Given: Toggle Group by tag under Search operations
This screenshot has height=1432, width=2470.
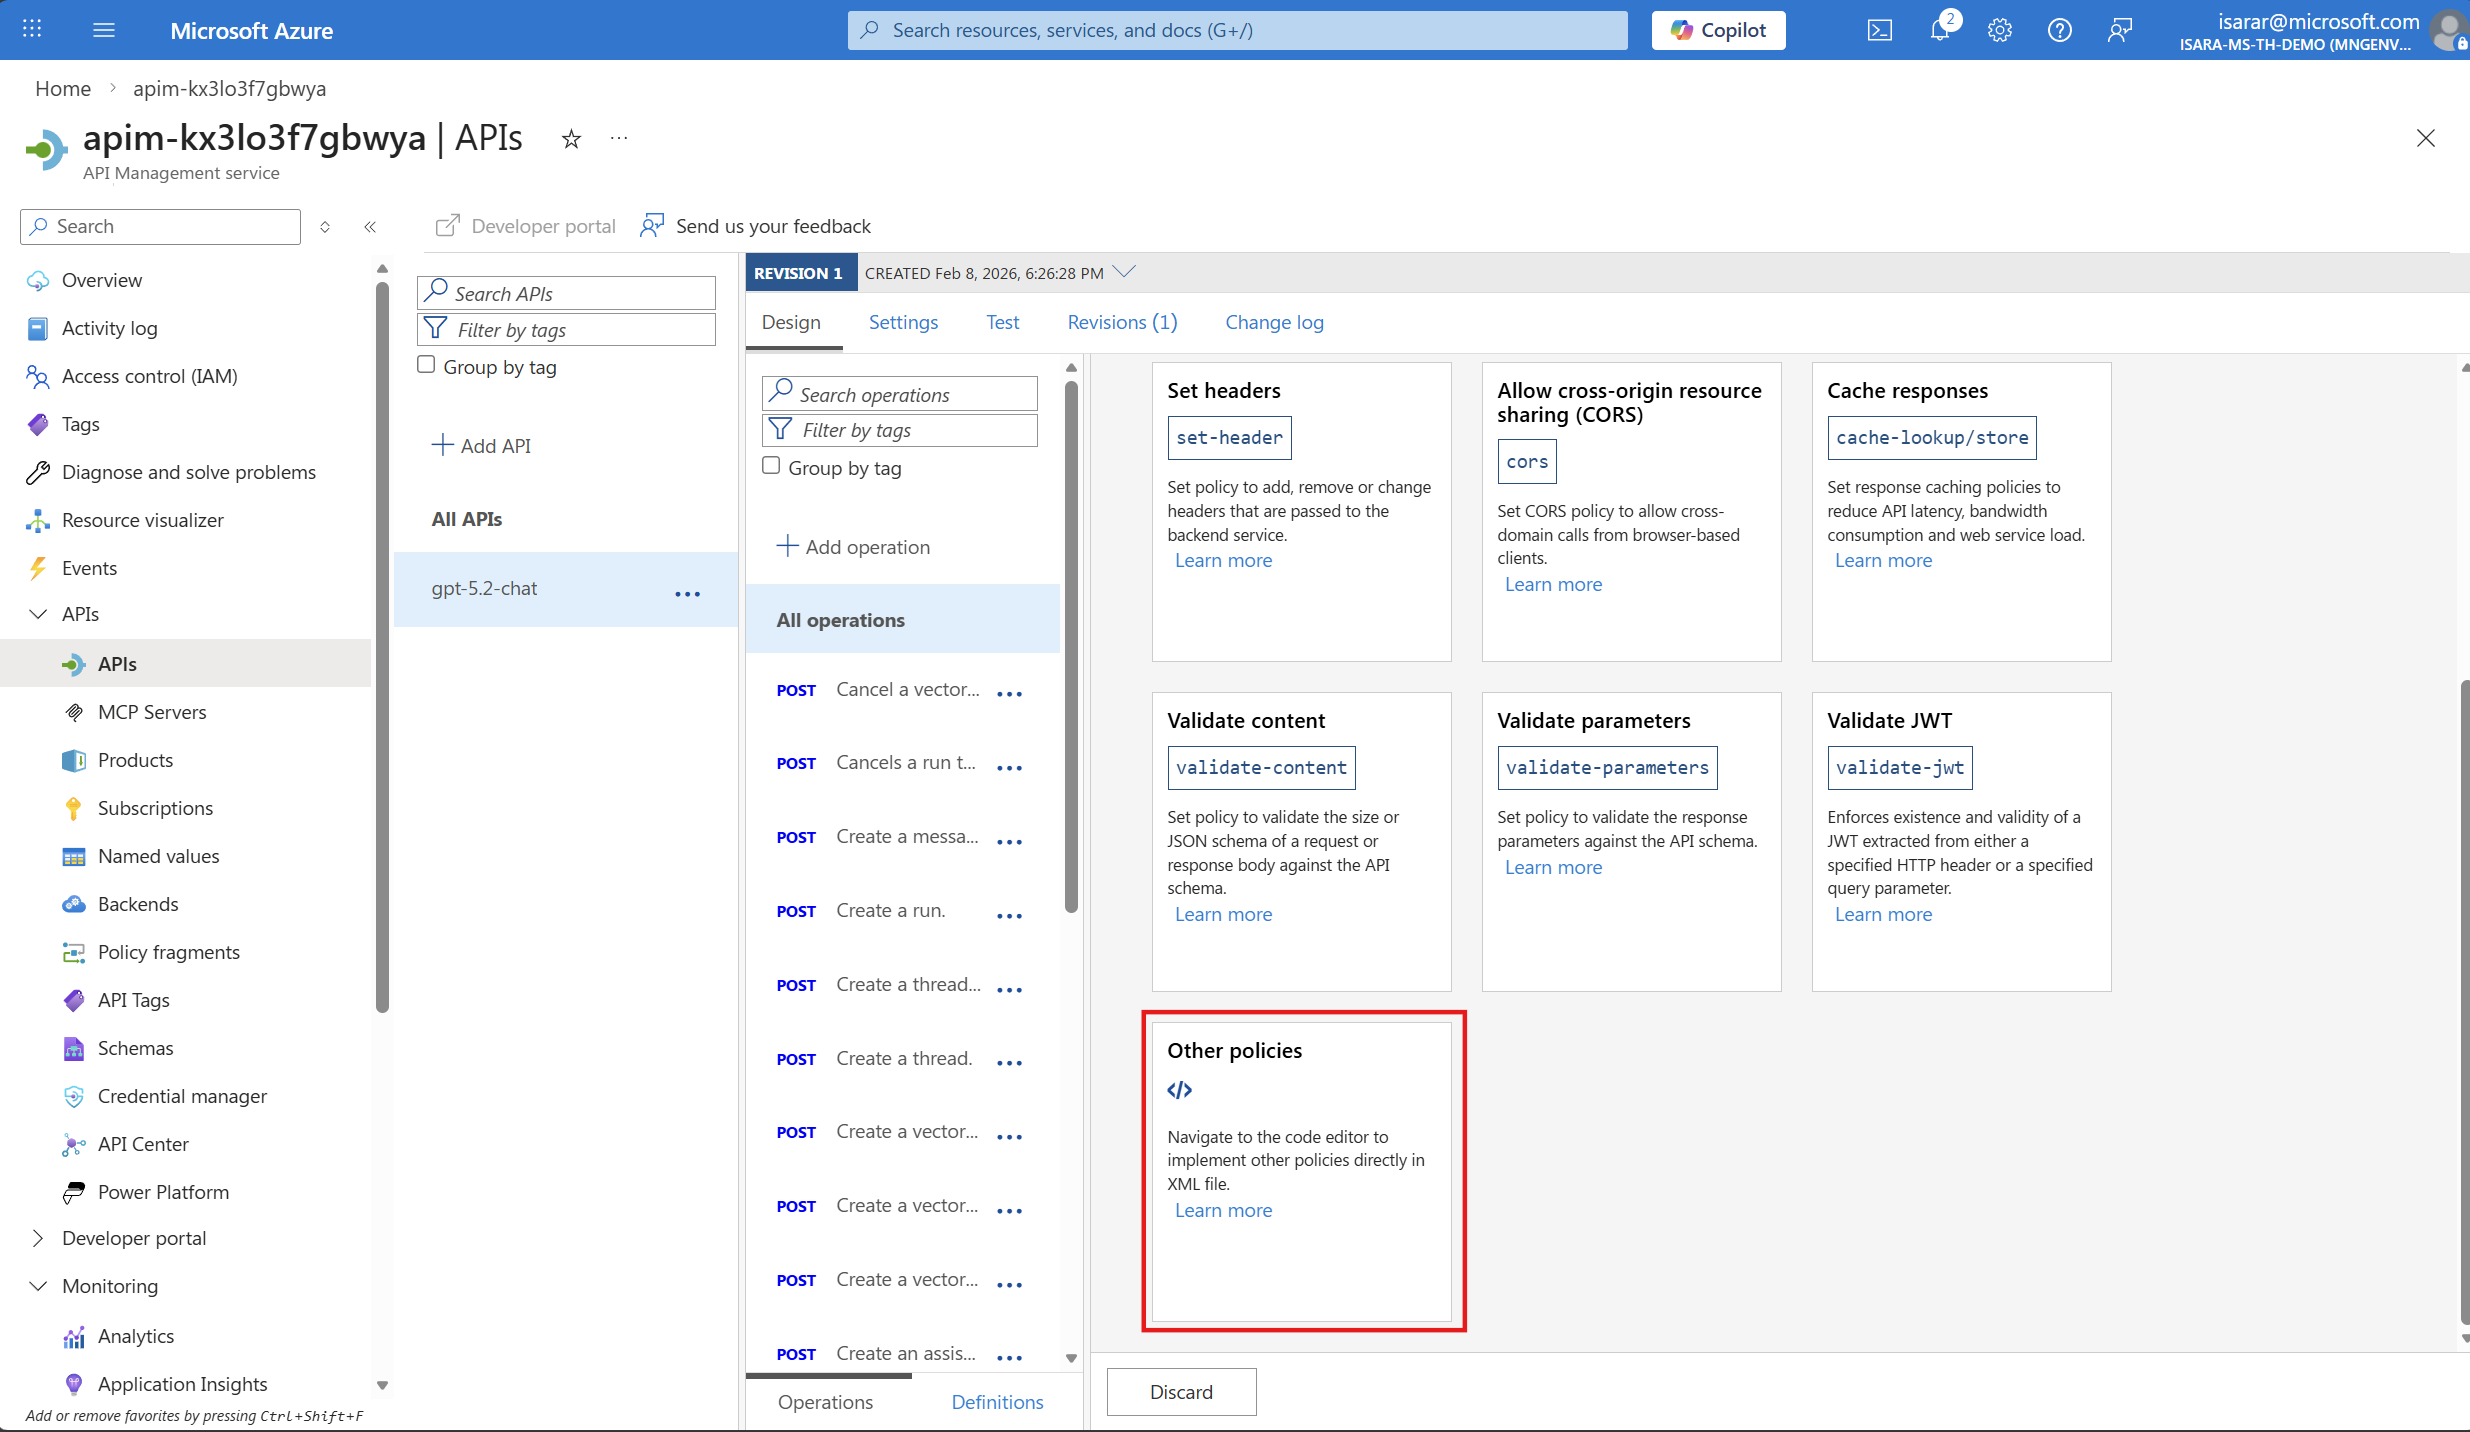Looking at the screenshot, I should pos(771,466).
